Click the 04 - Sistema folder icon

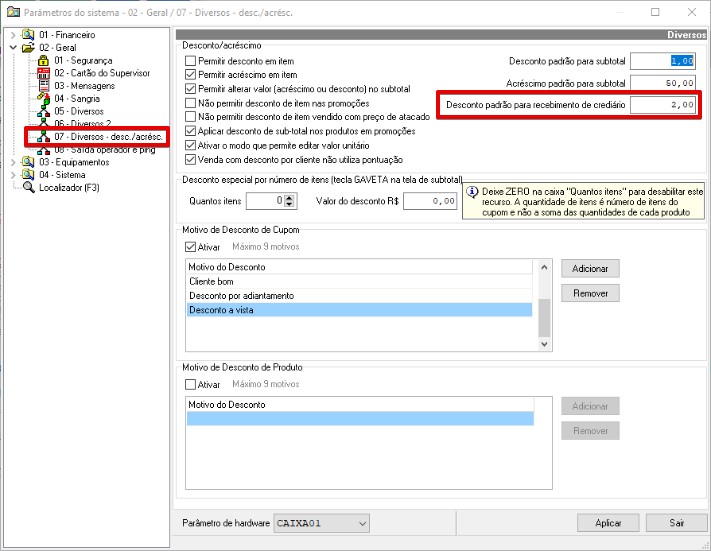tap(28, 175)
